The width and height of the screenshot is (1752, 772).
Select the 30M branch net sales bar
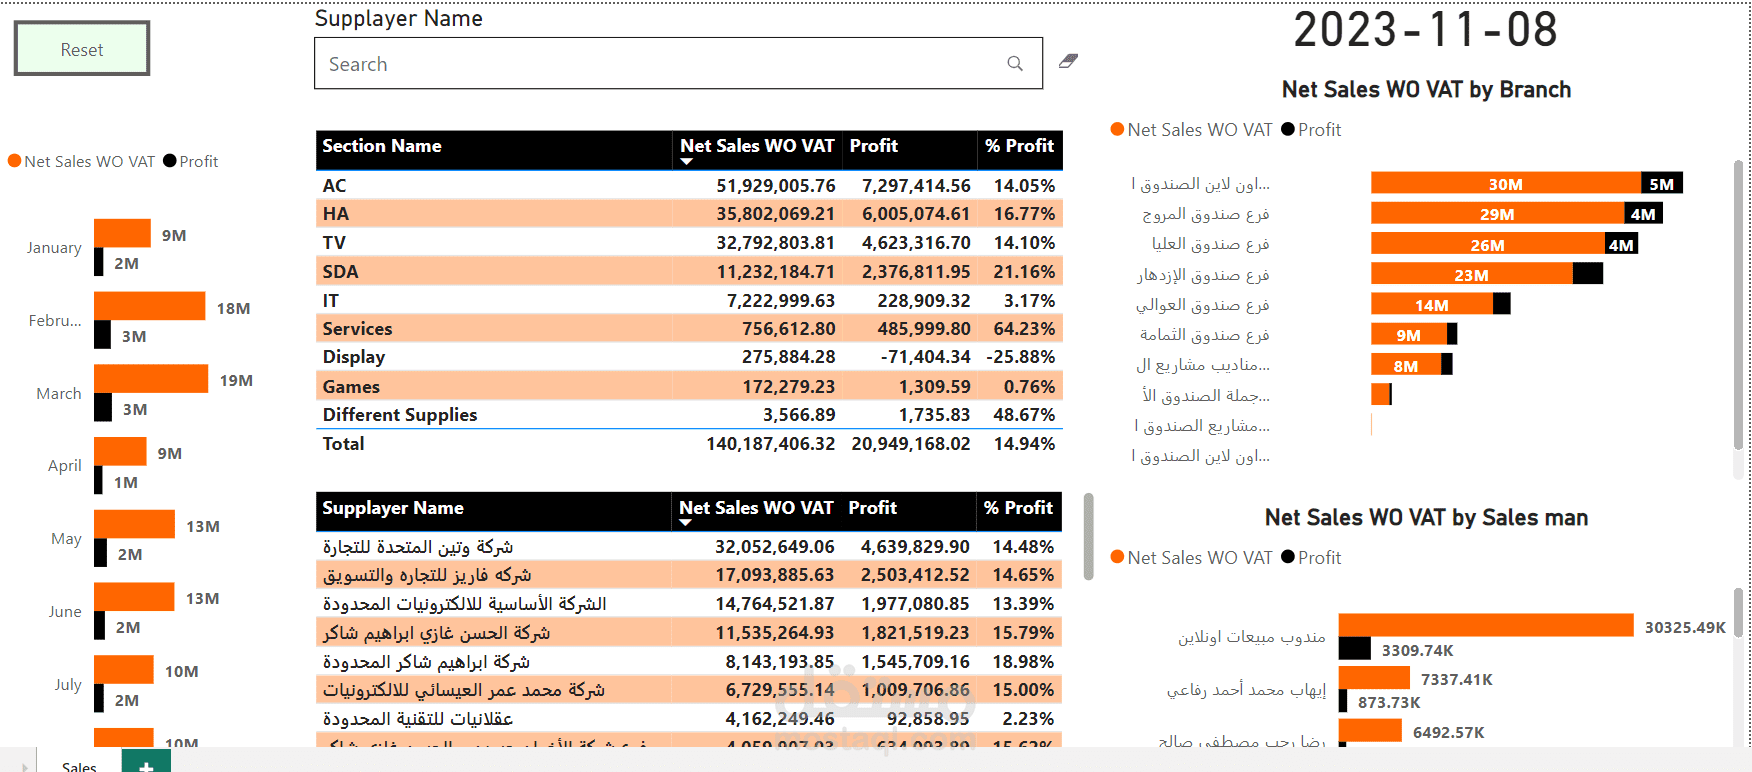(1506, 183)
